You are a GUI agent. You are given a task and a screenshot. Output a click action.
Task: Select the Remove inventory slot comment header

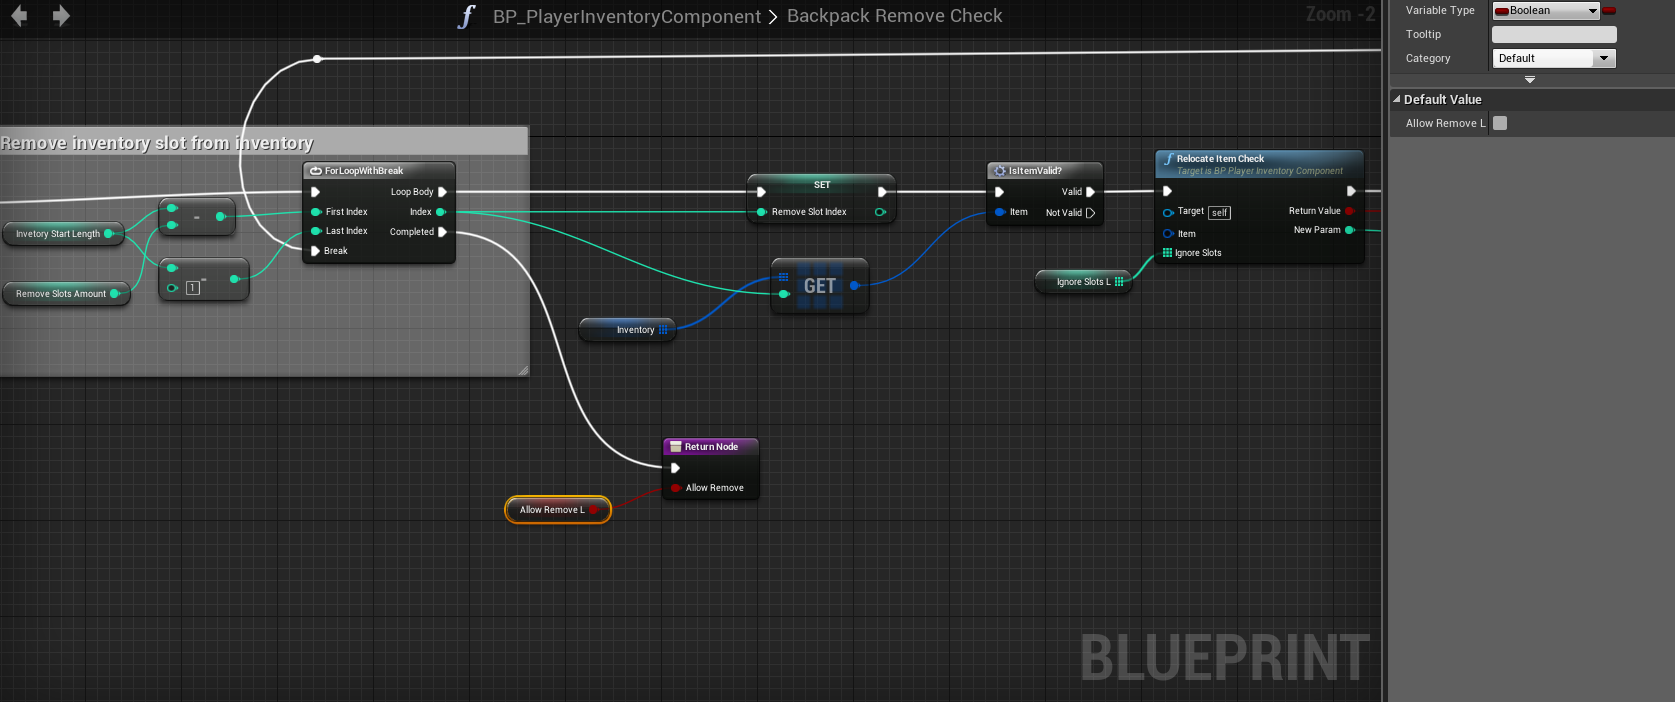pyautogui.click(x=264, y=142)
